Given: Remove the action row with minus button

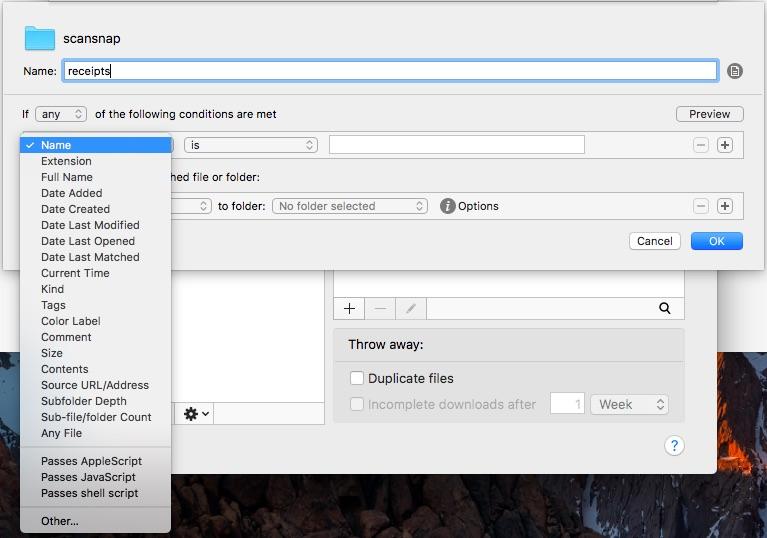Looking at the screenshot, I should point(701,206).
